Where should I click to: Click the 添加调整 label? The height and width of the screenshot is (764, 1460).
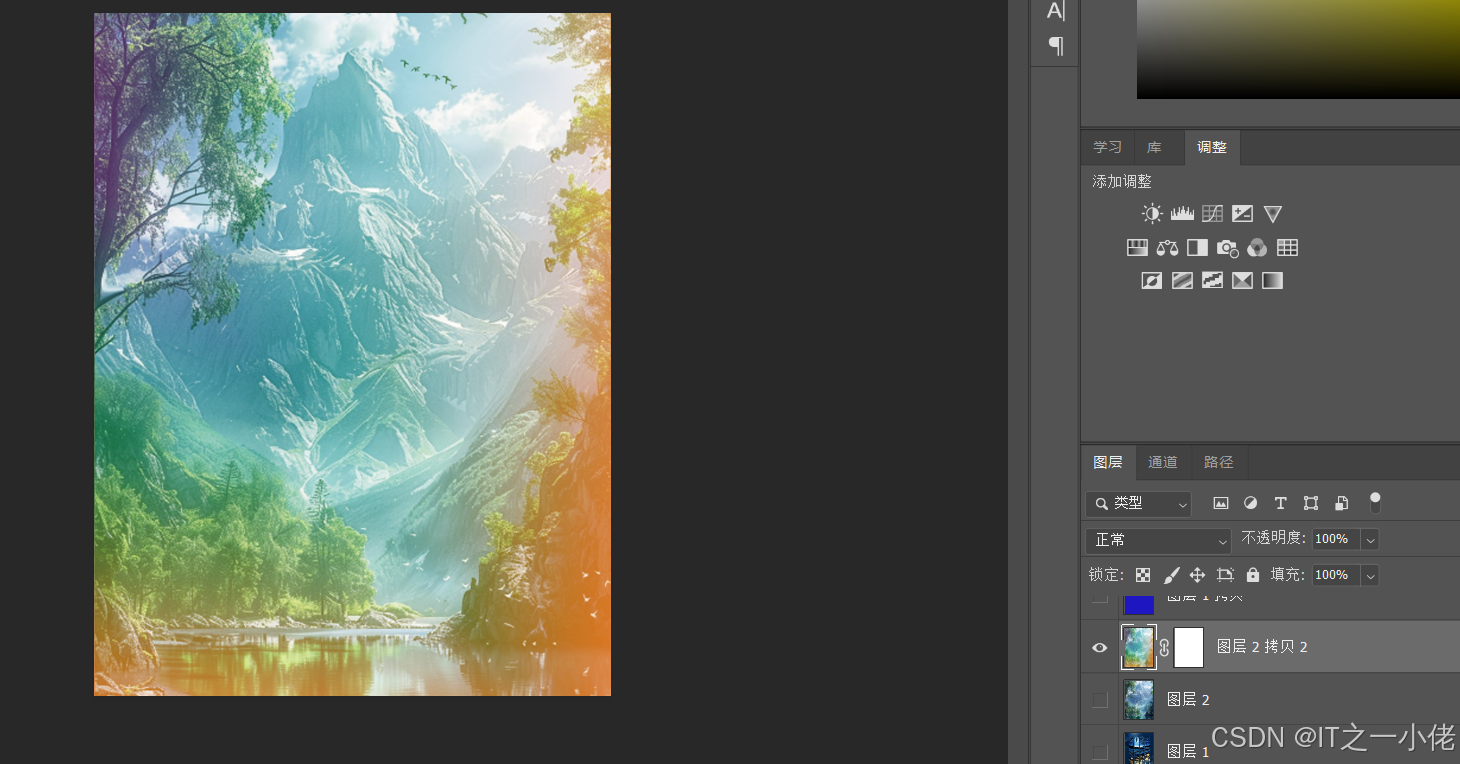pos(1122,182)
